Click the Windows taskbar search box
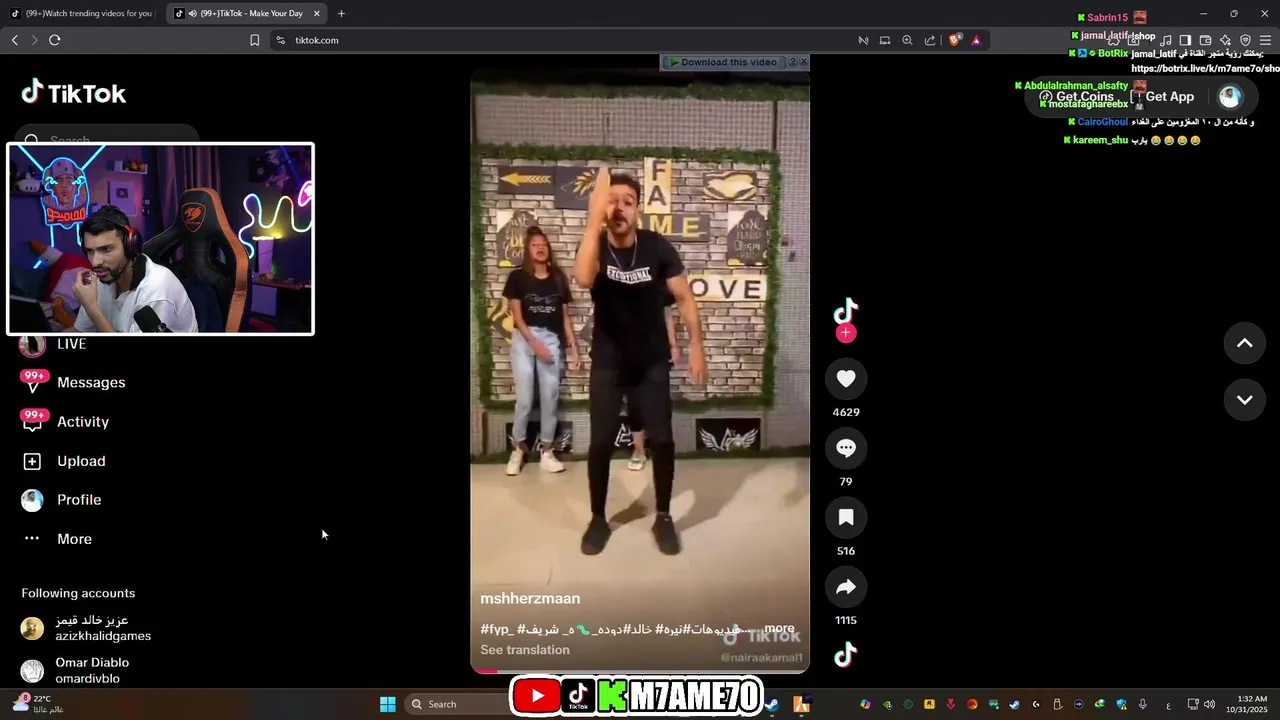Viewport: 1280px width, 720px height. point(458,704)
